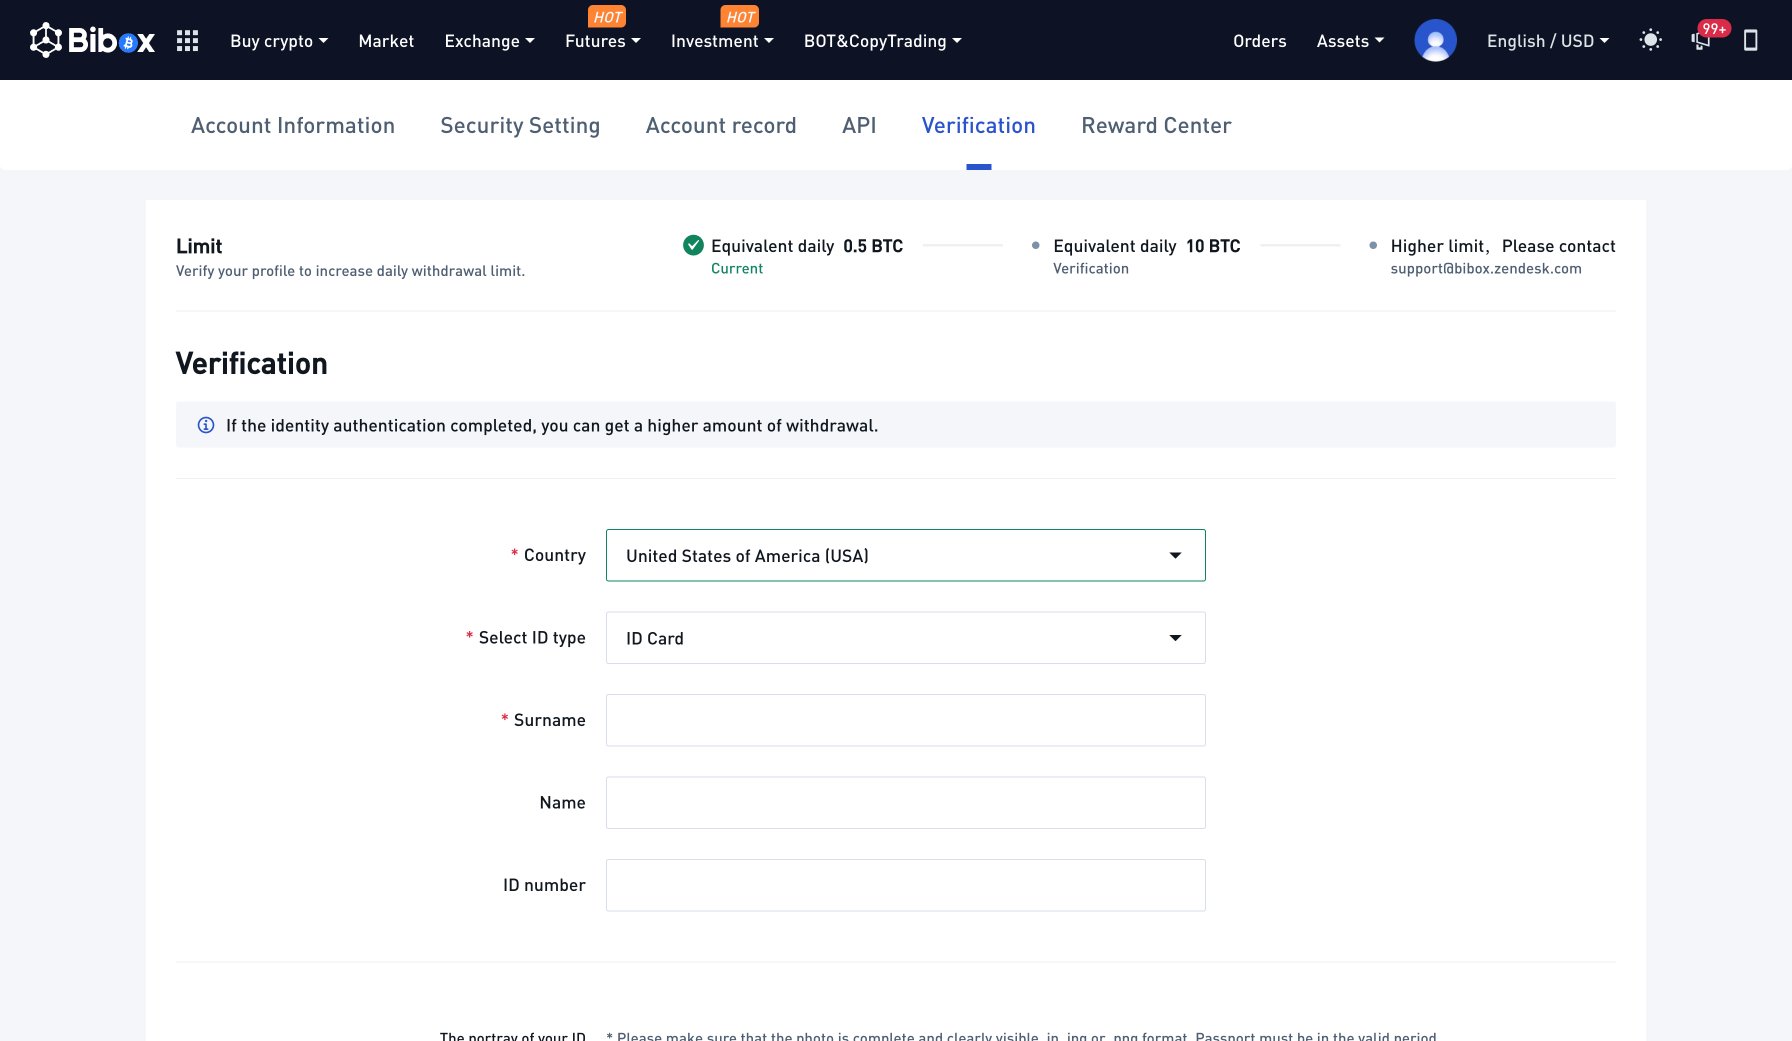Click the mobile app download icon
This screenshot has width=1792, height=1041.
tap(1750, 40)
